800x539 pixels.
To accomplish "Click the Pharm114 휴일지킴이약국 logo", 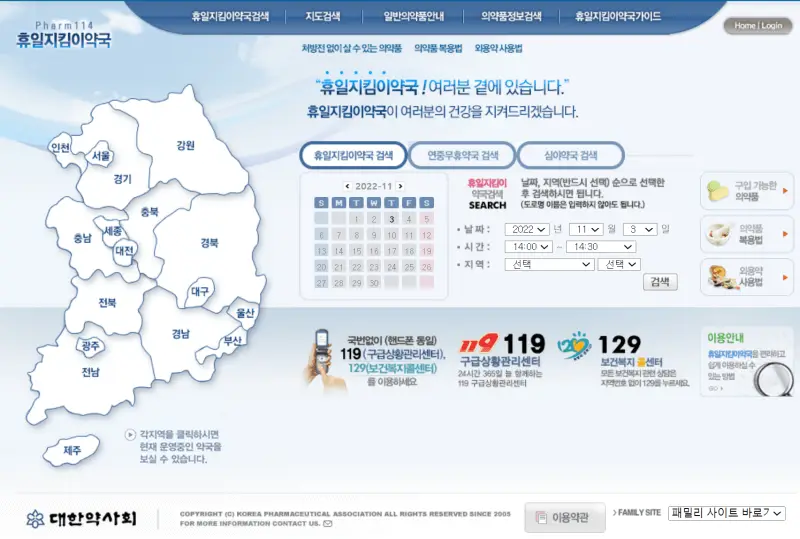I will [x=64, y=35].
